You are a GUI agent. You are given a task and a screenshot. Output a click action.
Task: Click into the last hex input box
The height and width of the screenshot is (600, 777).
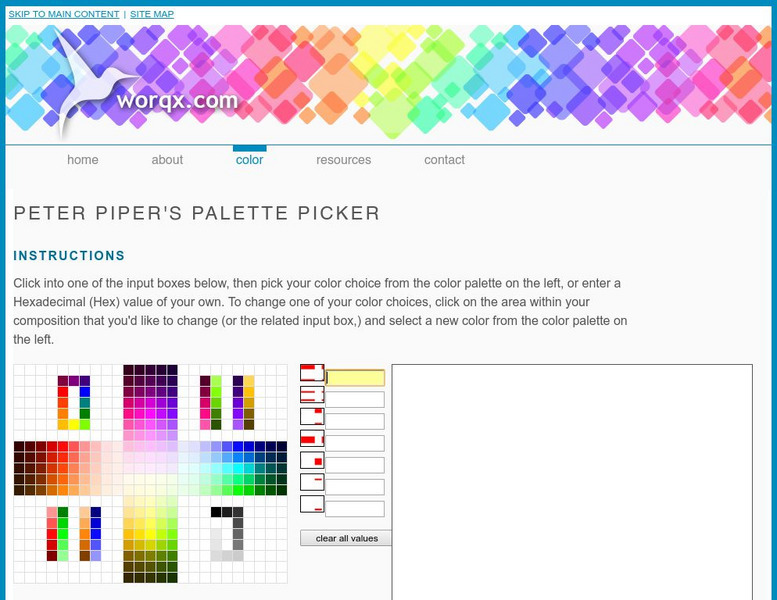355,509
